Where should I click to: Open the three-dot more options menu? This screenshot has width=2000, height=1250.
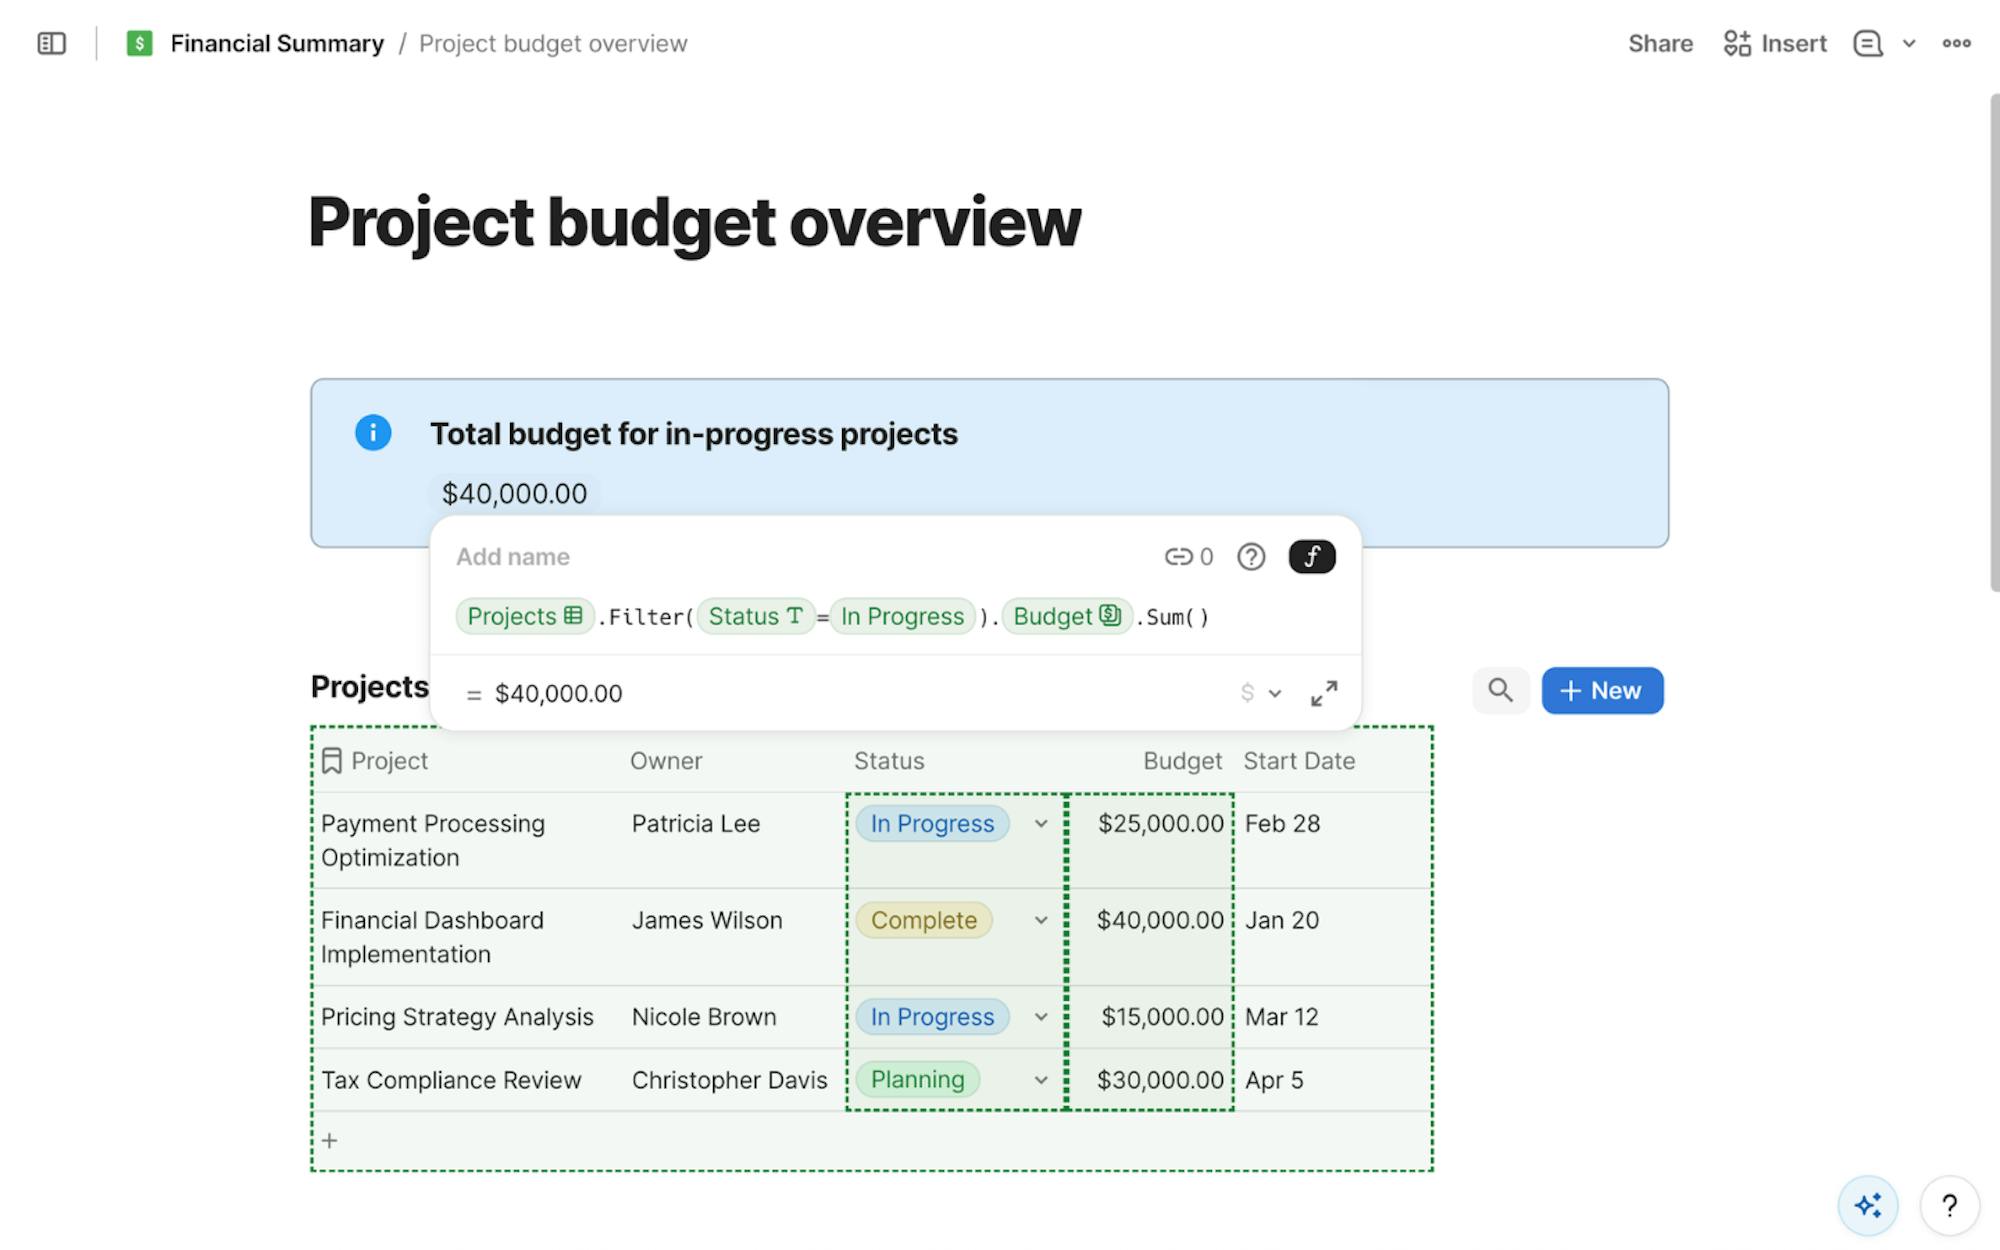1956,44
